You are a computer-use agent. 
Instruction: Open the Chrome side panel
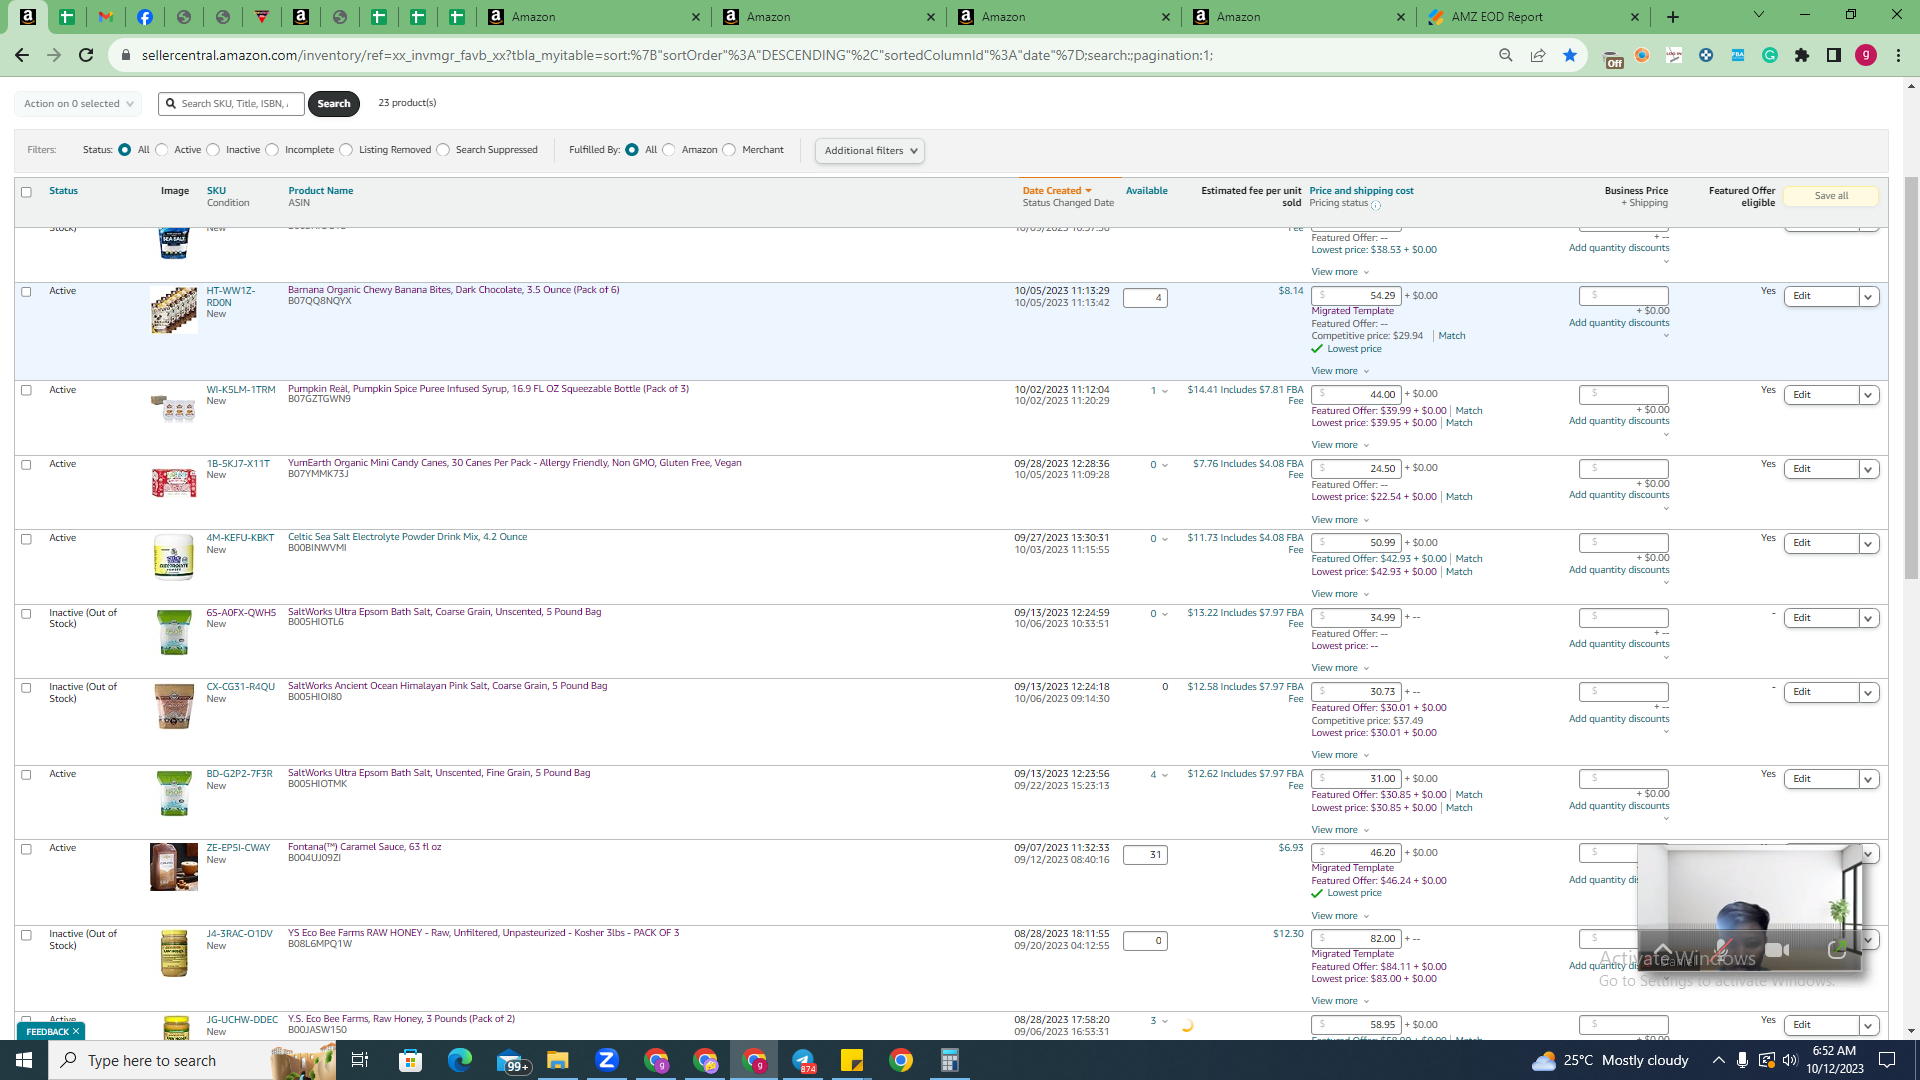pyautogui.click(x=1834, y=55)
